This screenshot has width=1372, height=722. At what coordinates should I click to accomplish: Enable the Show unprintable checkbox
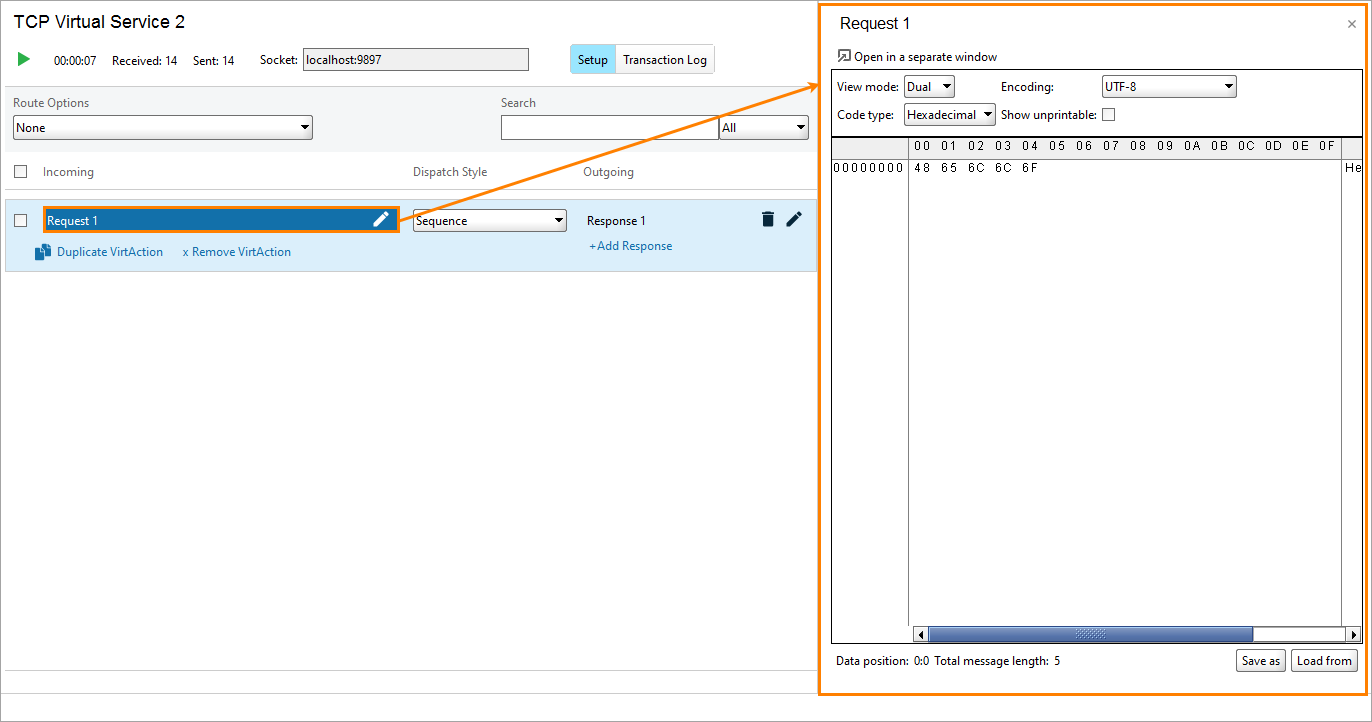click(x=1108, y=114)
